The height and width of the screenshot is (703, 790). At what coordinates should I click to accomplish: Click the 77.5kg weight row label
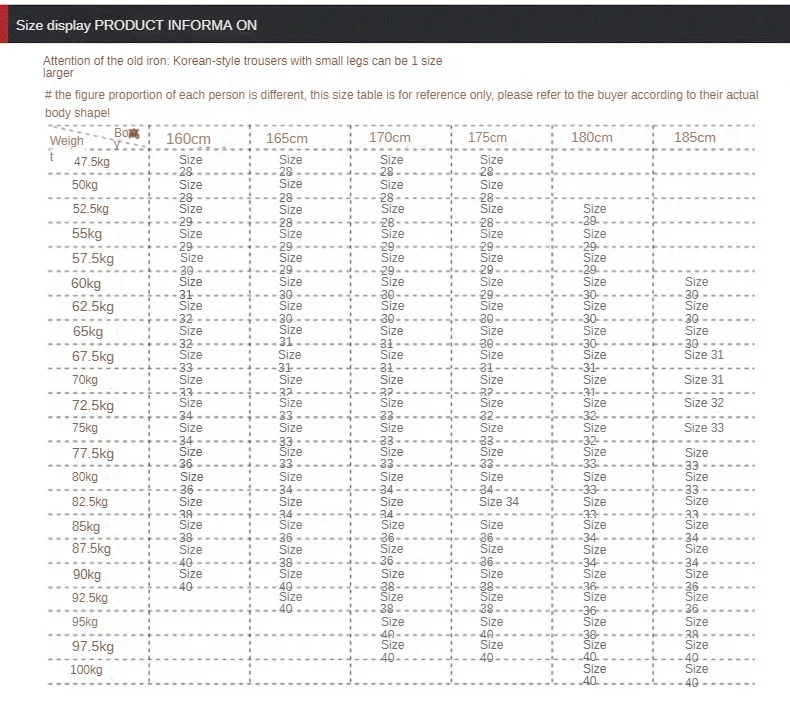93,453
